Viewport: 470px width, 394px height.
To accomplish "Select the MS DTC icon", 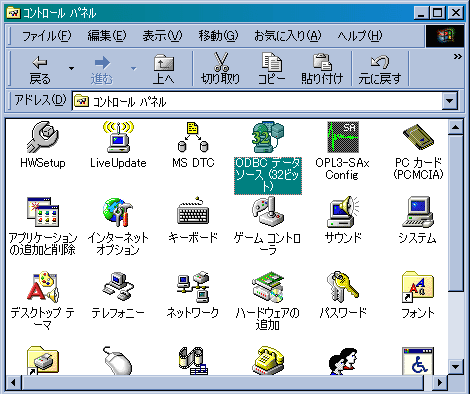I will click(193, 137).
